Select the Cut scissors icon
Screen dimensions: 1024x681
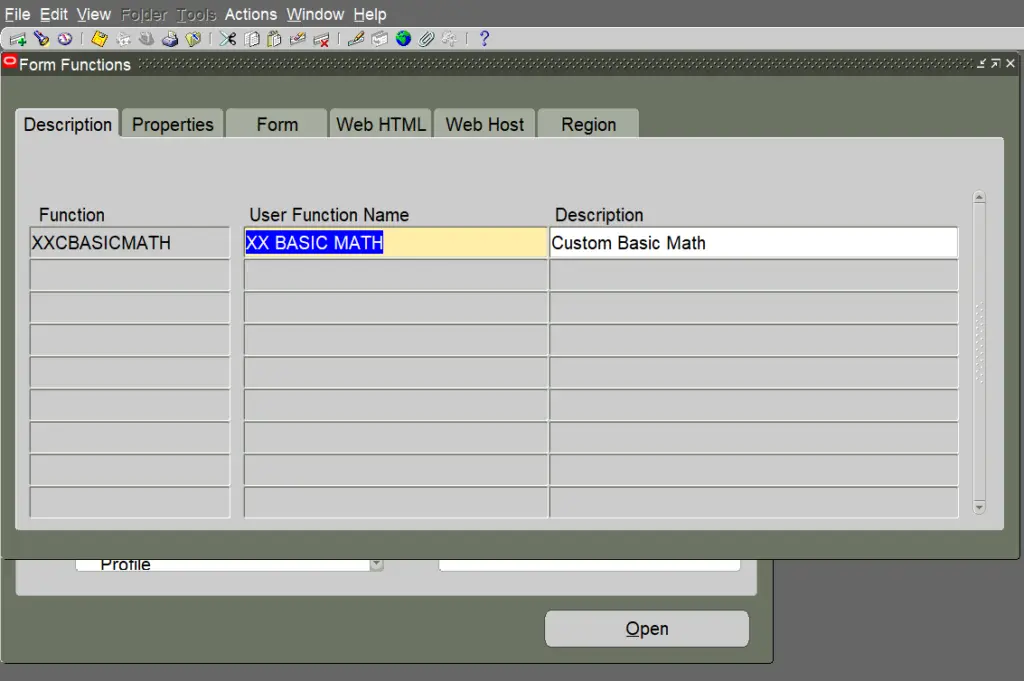tap(227, 39)
